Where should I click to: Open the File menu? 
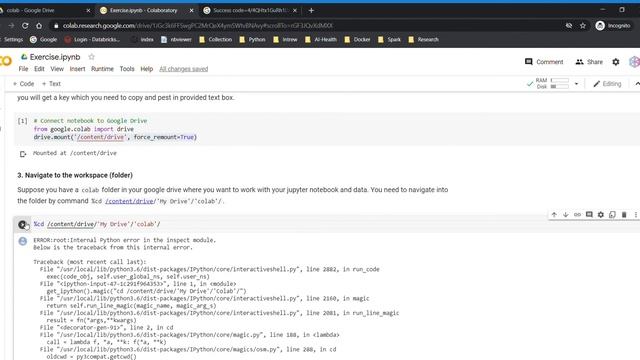coord(23,69)
